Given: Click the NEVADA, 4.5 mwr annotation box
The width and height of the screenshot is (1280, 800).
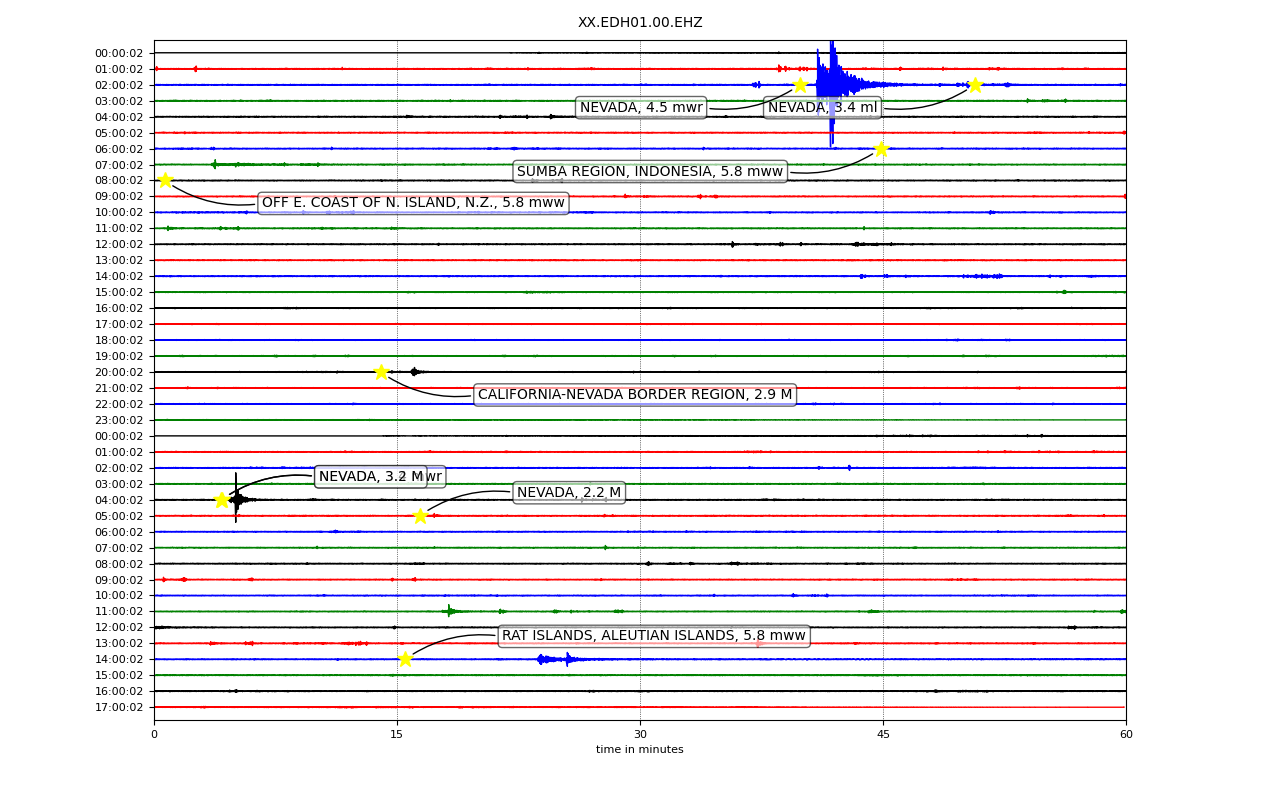Looking at the screenshot, I should click(x=641, y=108).
